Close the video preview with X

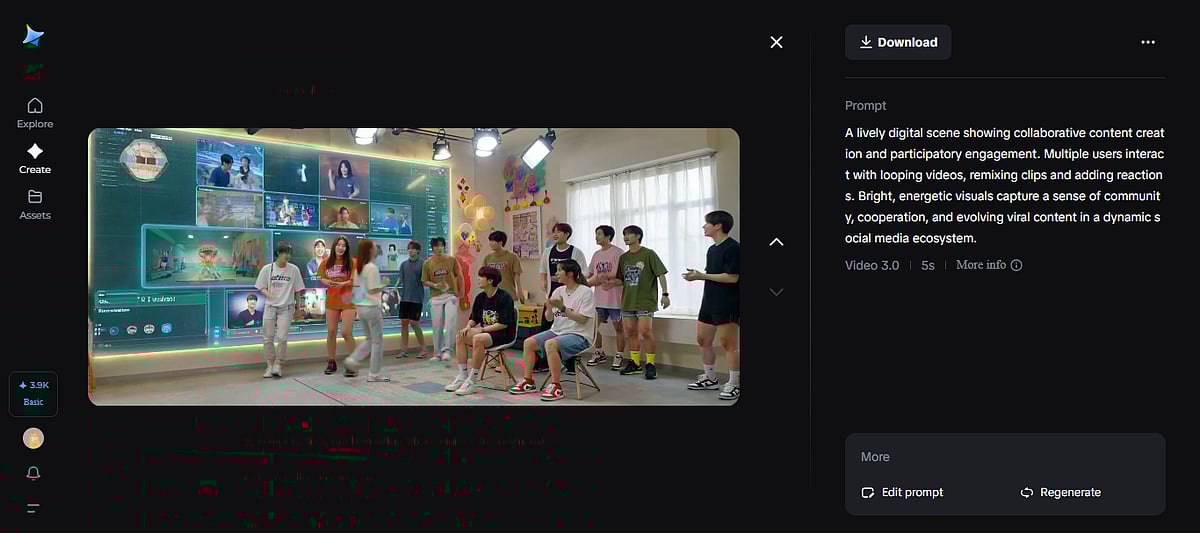[777, 42]
